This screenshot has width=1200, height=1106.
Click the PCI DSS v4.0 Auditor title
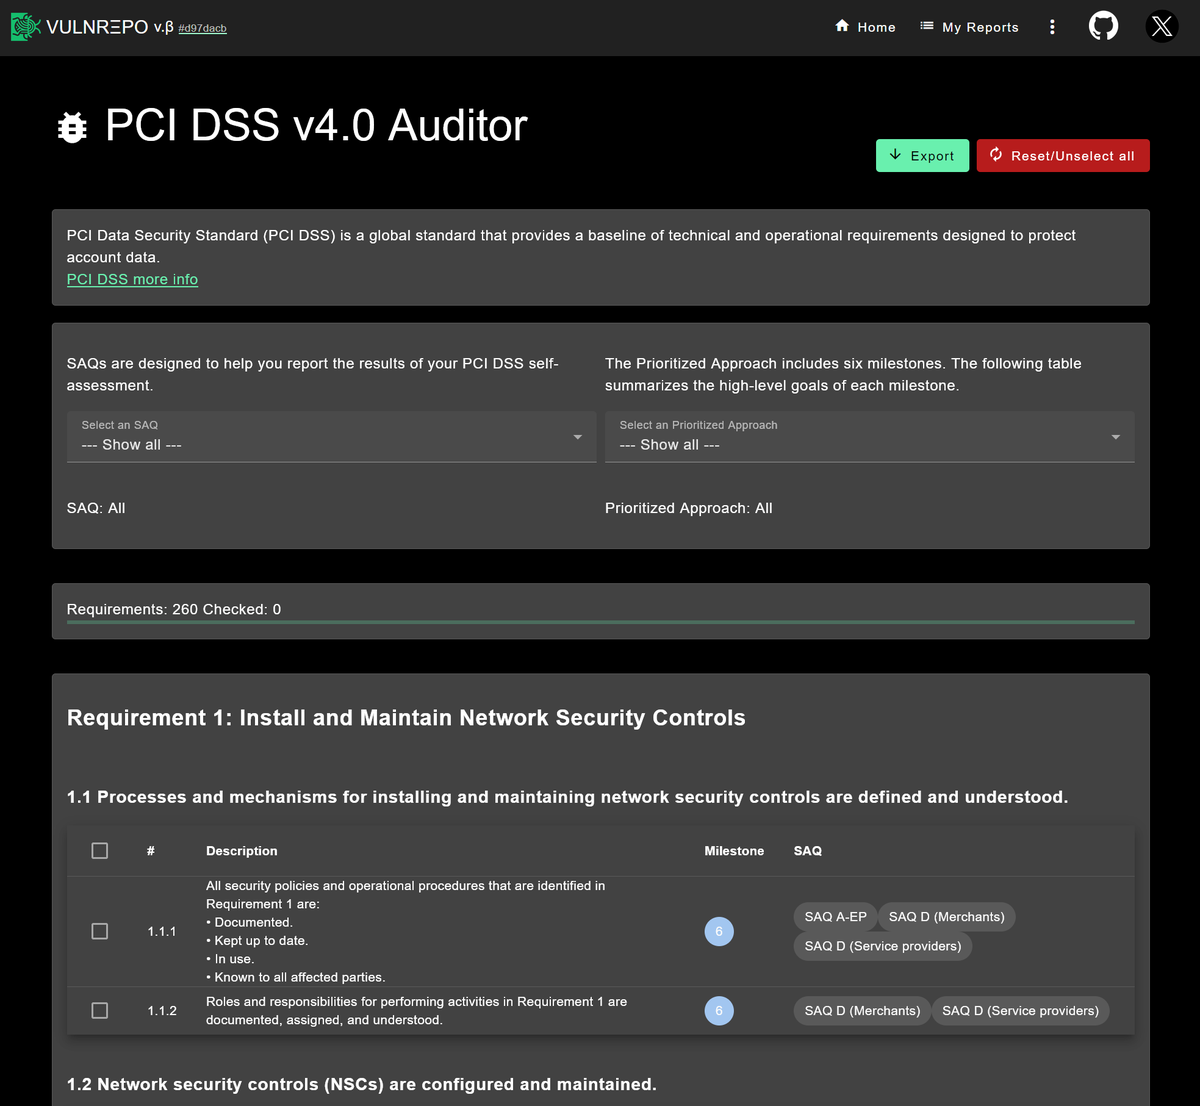coord(316,126)
